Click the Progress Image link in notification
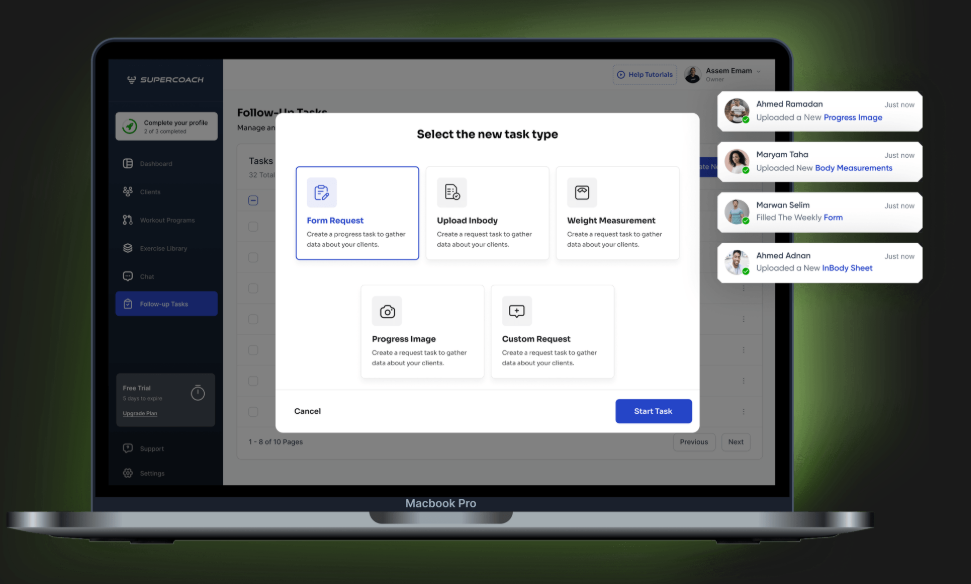 click(x=853, y=118)
